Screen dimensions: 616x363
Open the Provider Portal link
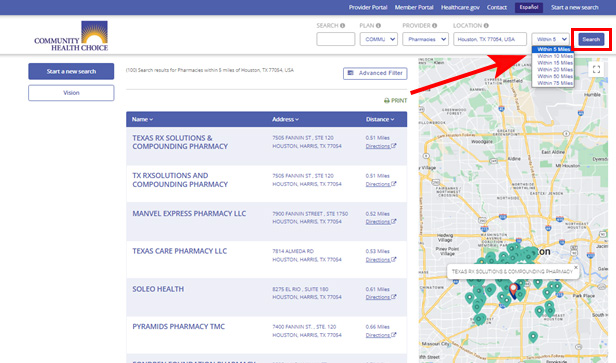point(368,7)
